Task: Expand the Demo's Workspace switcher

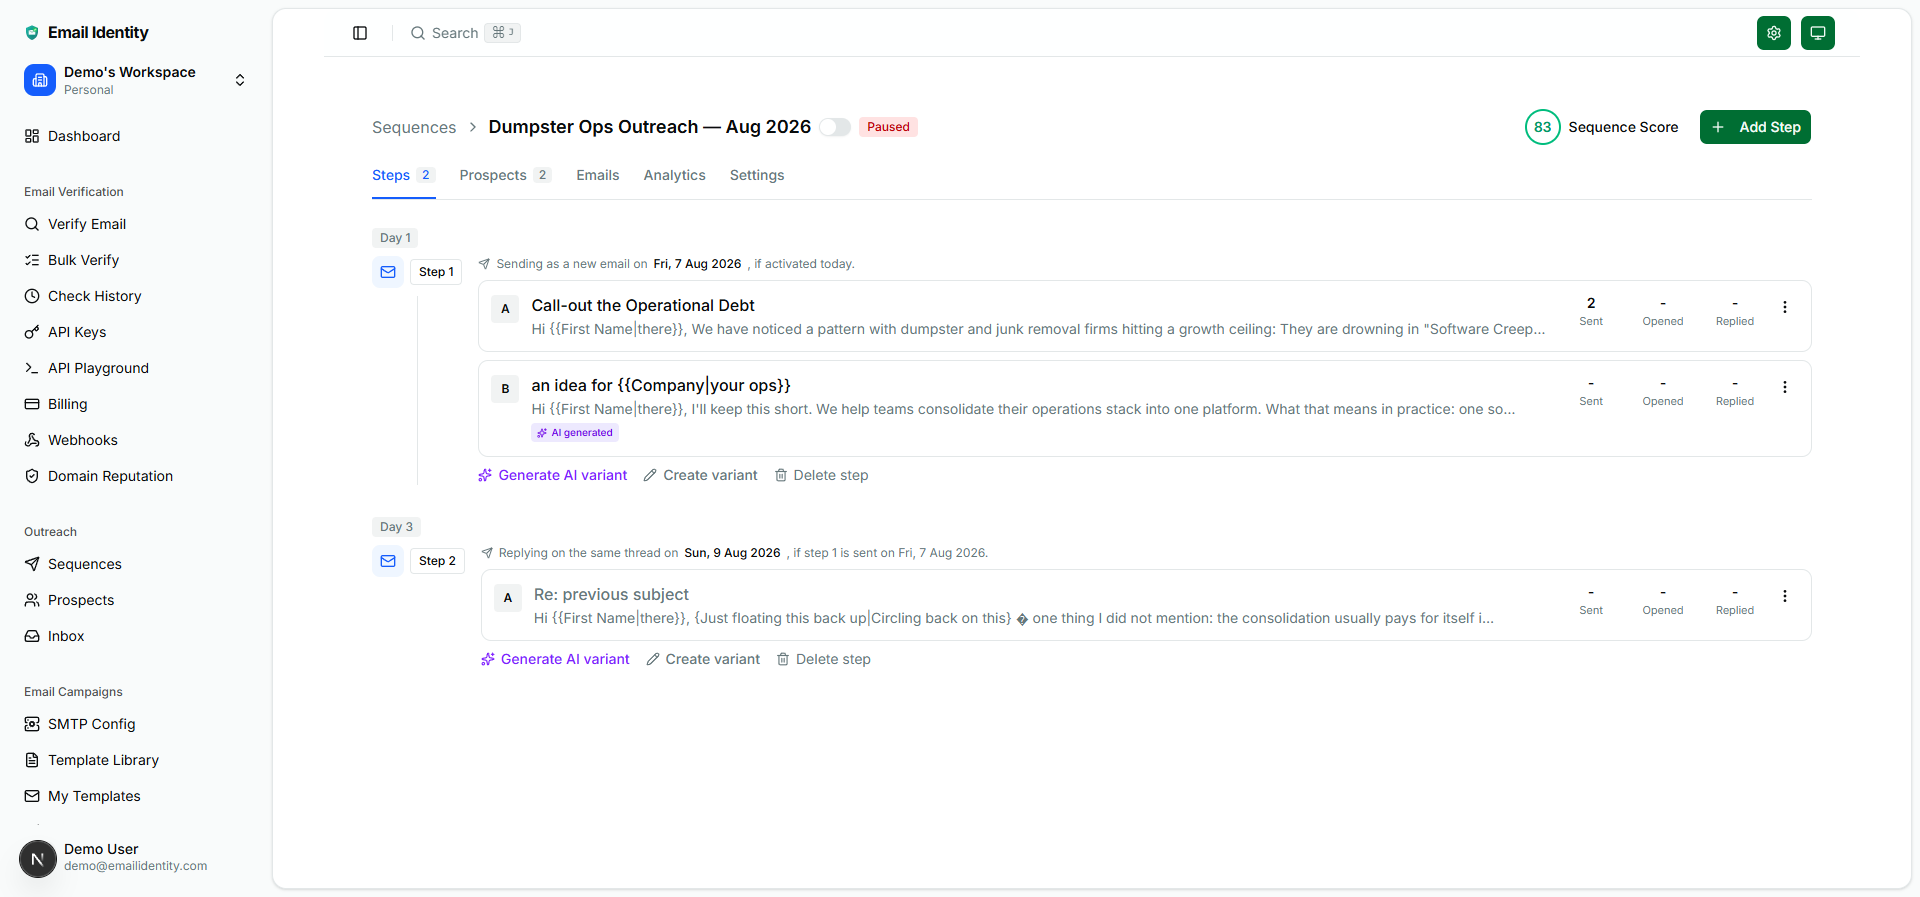Action: point(136,80)
